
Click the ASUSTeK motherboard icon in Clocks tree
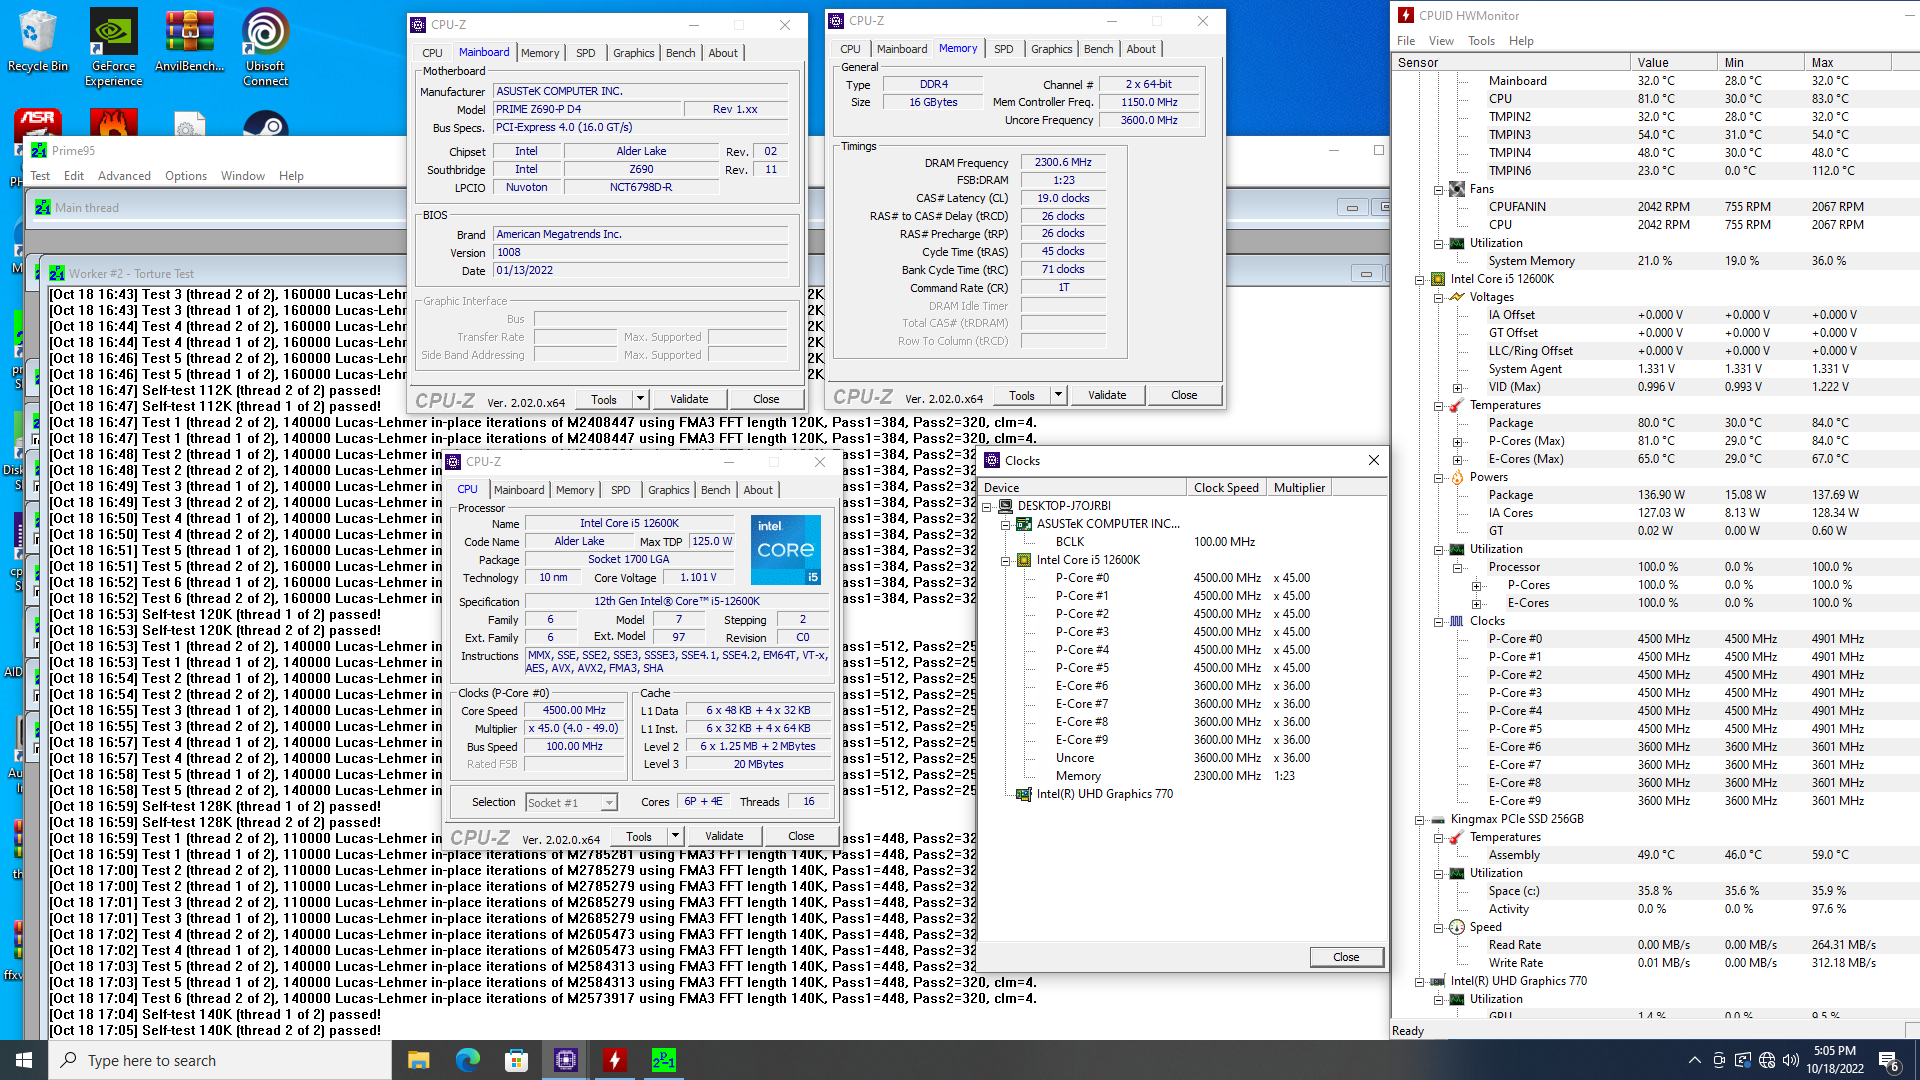click(1024, 524)
